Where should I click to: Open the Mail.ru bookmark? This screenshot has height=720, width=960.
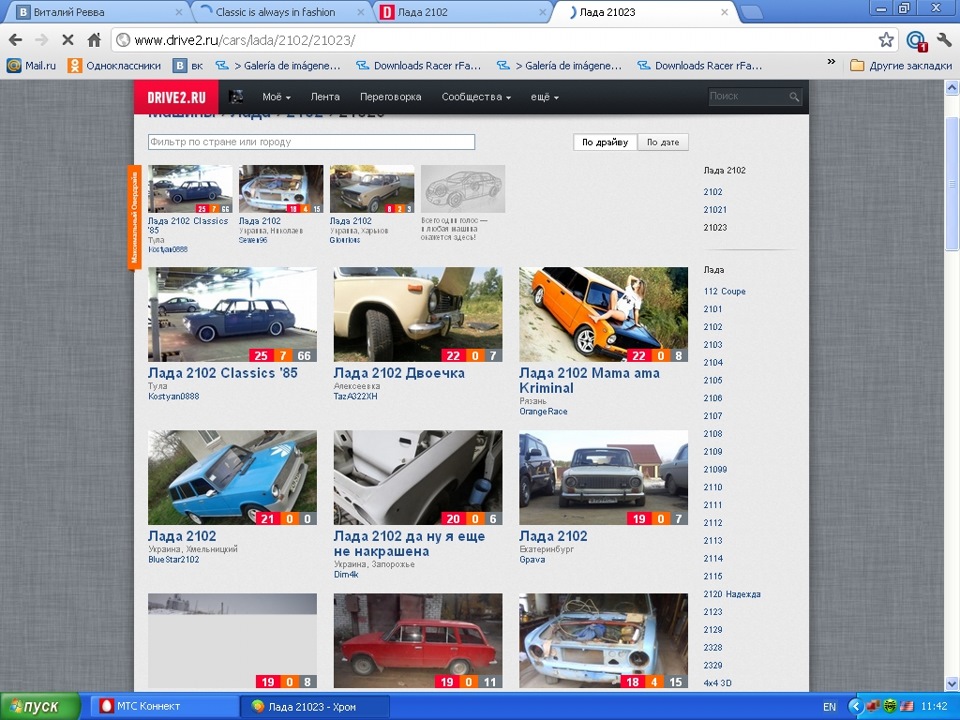point(31,66)
